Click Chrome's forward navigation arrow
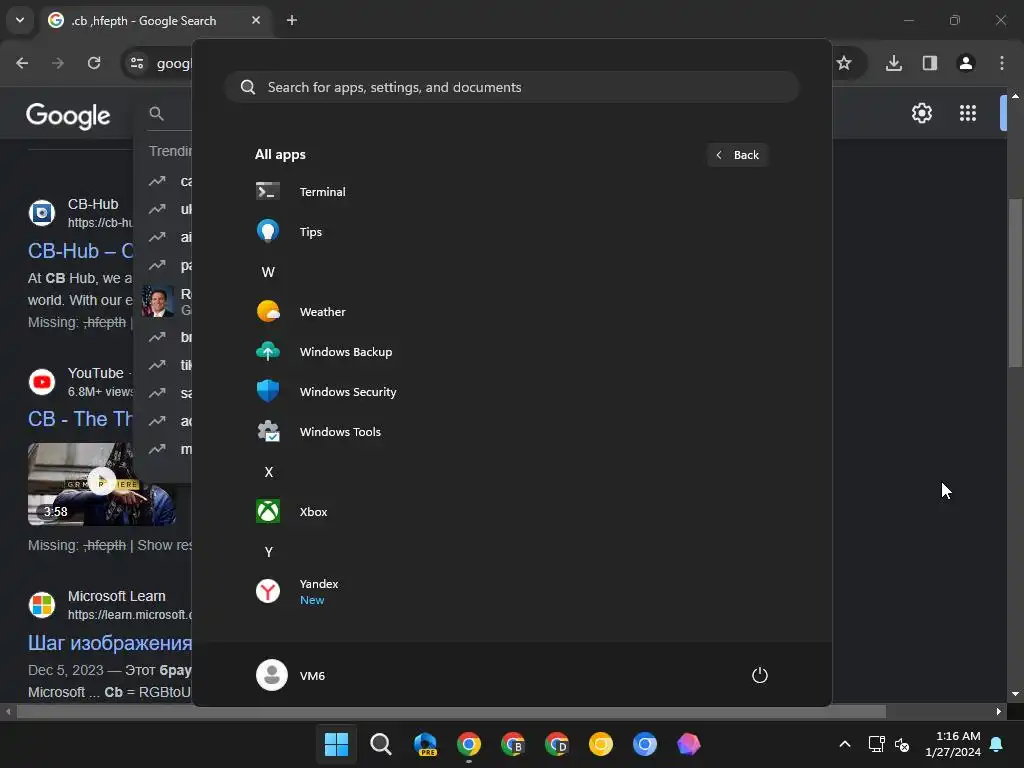The height and width of the screenshot is (768, 1024). 58,63
